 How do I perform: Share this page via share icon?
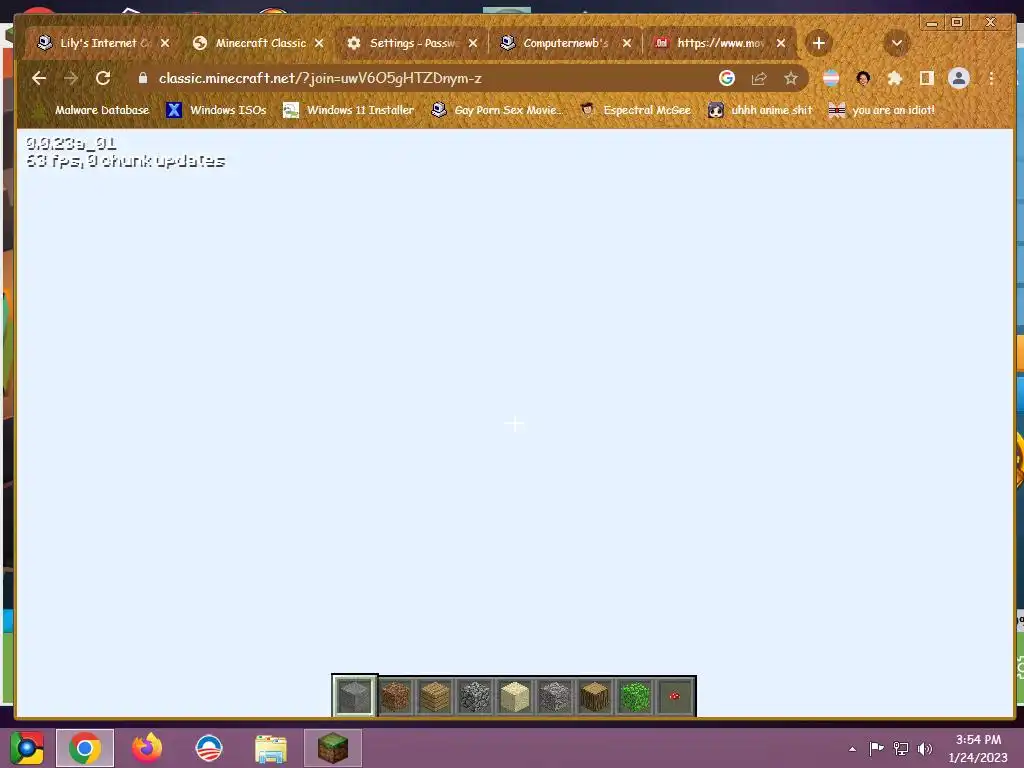pos(759,78)
